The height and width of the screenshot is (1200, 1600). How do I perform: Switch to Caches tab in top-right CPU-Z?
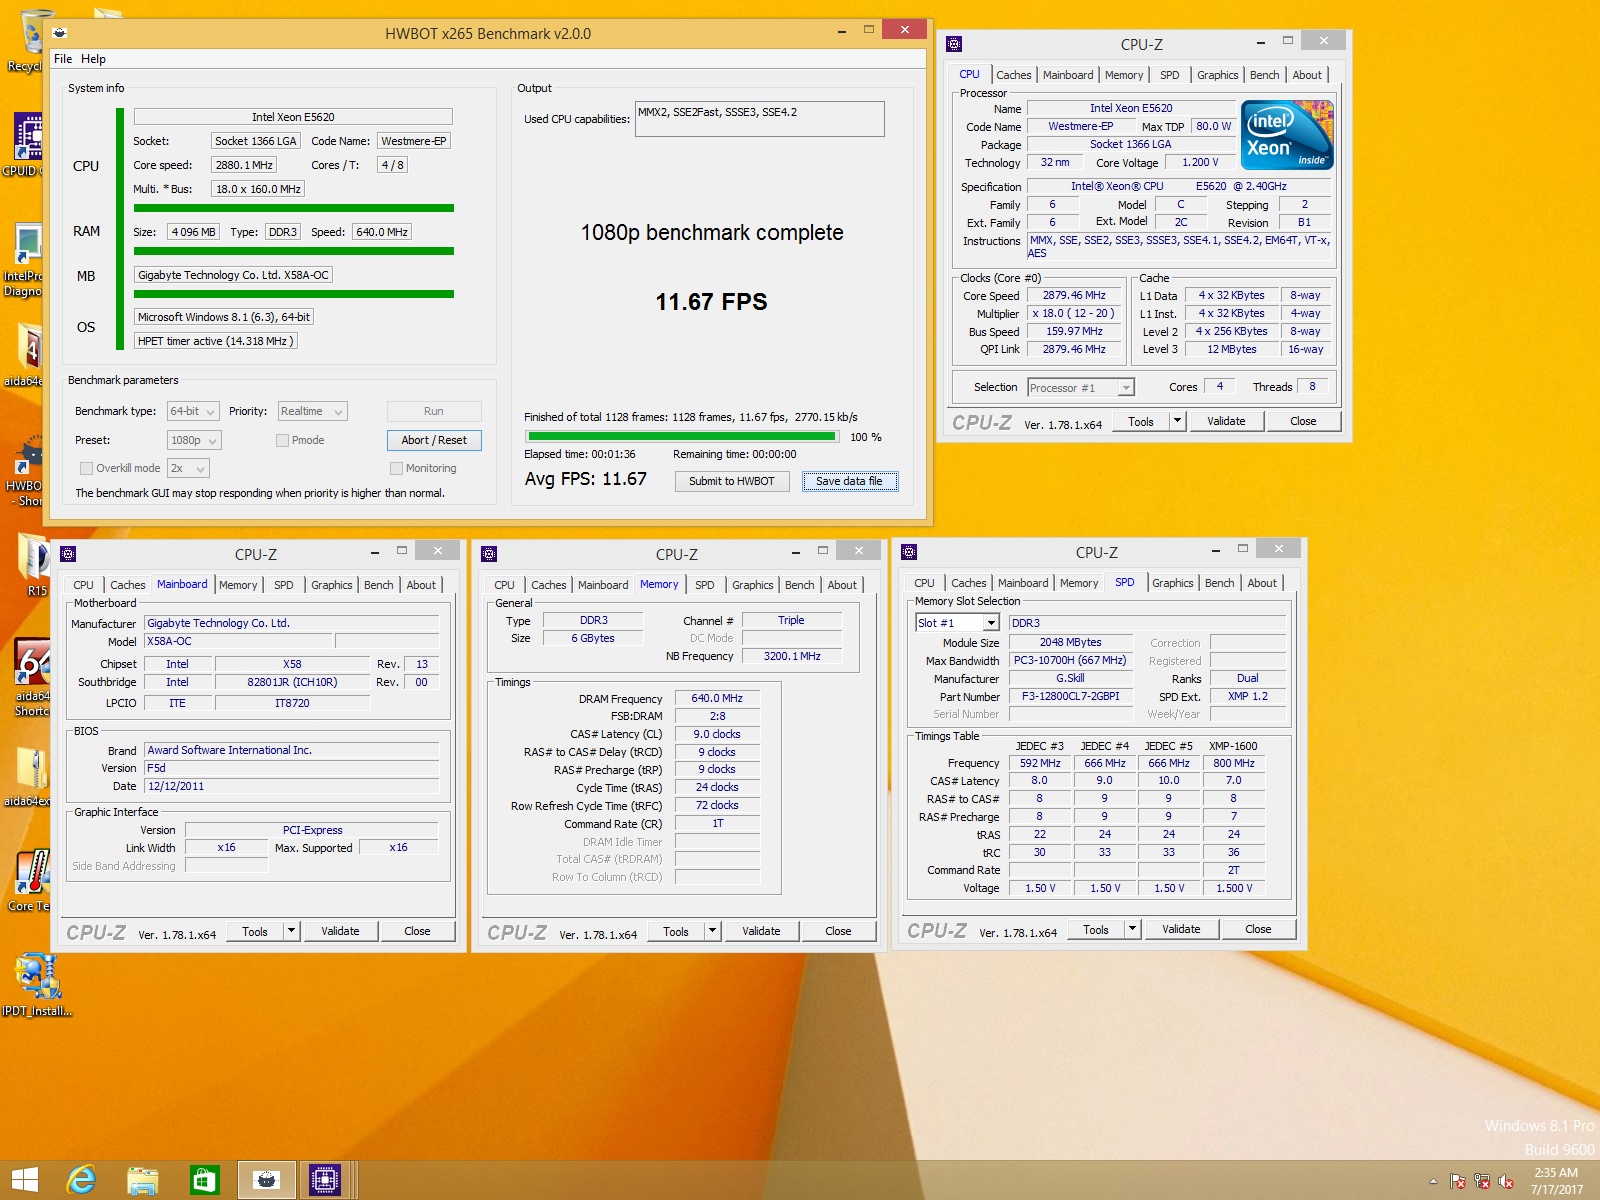click(1013, 75)
